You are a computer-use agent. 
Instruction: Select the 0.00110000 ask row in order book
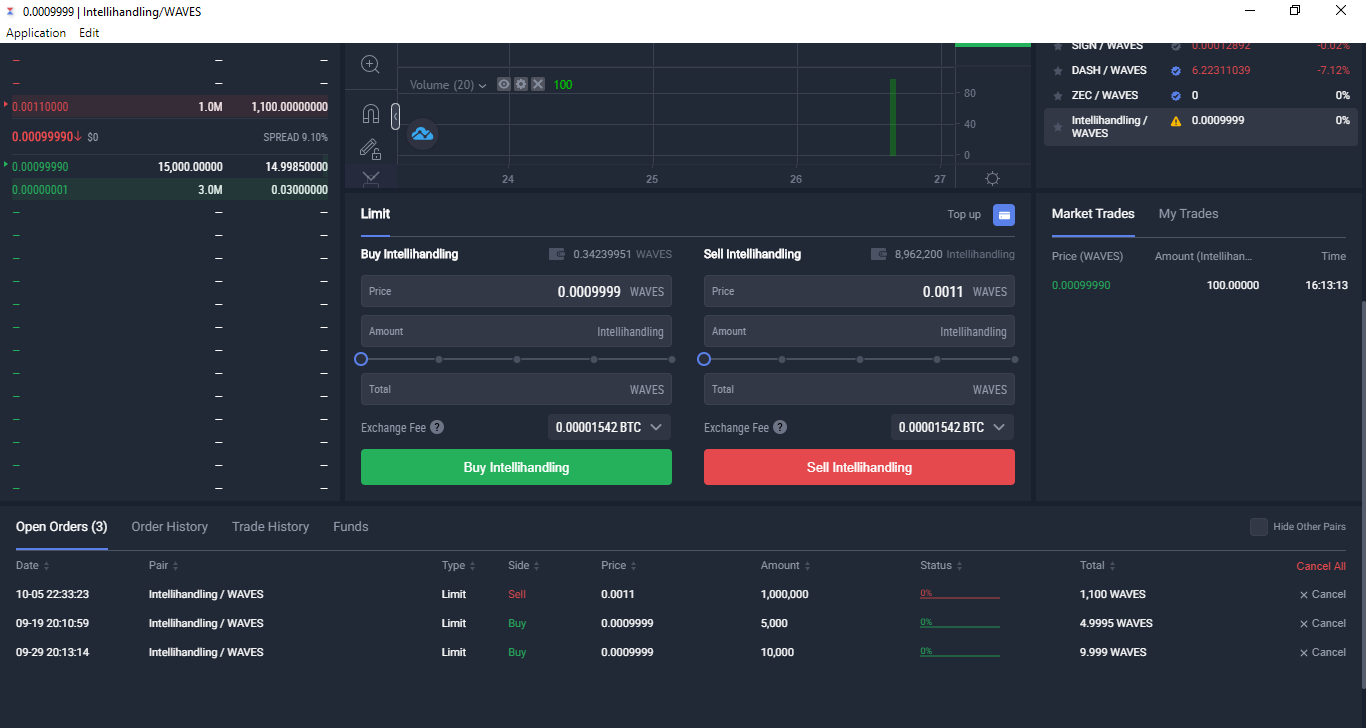[169, 107]
